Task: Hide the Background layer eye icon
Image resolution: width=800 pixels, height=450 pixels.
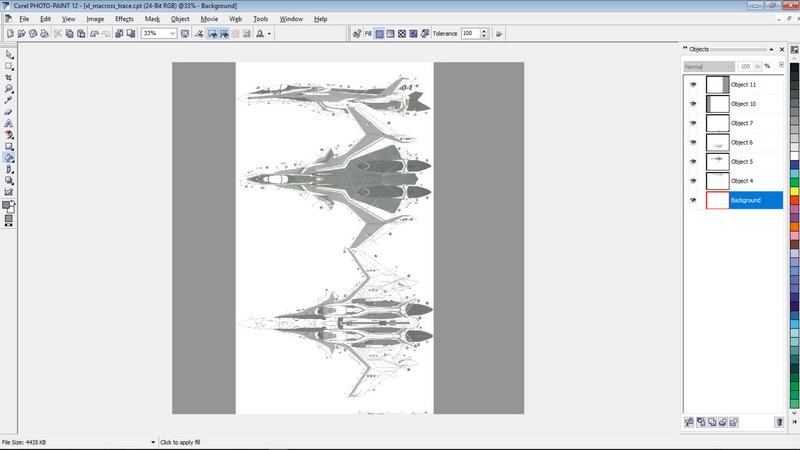Action: tap(692, 201)
